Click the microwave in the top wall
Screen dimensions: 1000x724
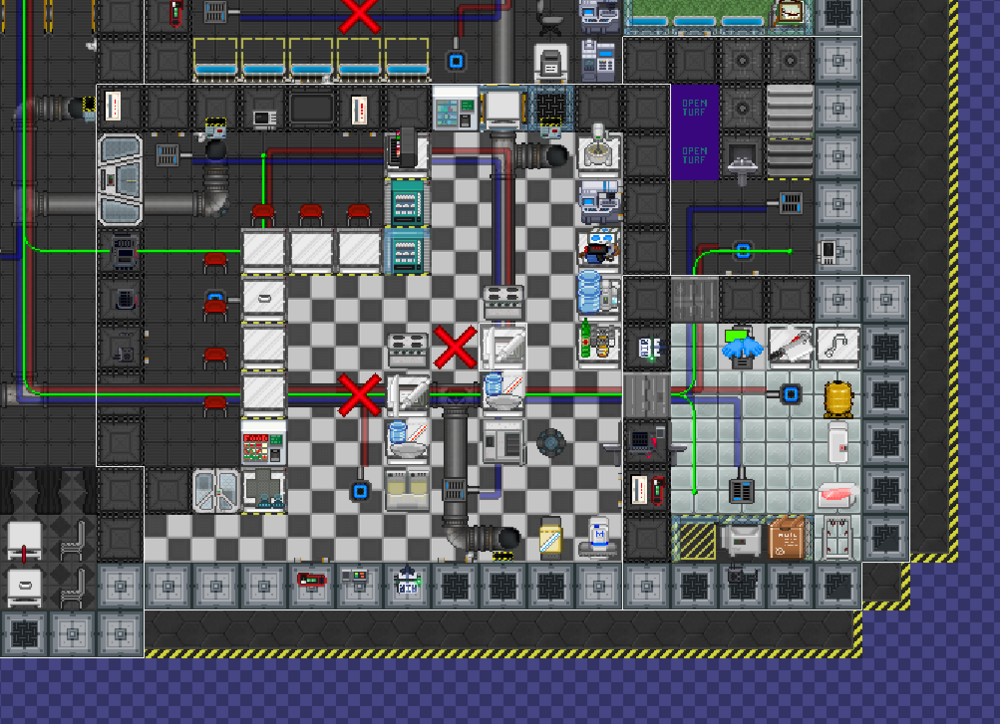pyautogui.click(x=263, y=116)
